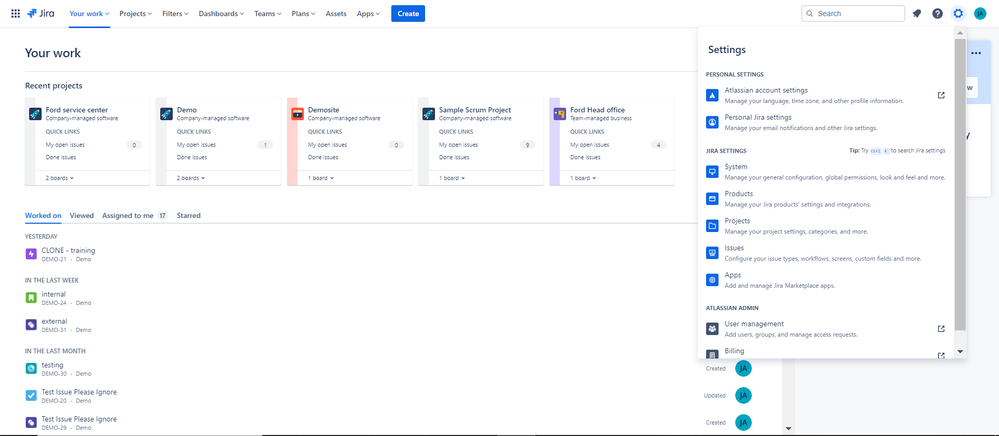Expand the Projects navigation dropdown
Viewport: 999px width, 436px height.
pos(136,13)
